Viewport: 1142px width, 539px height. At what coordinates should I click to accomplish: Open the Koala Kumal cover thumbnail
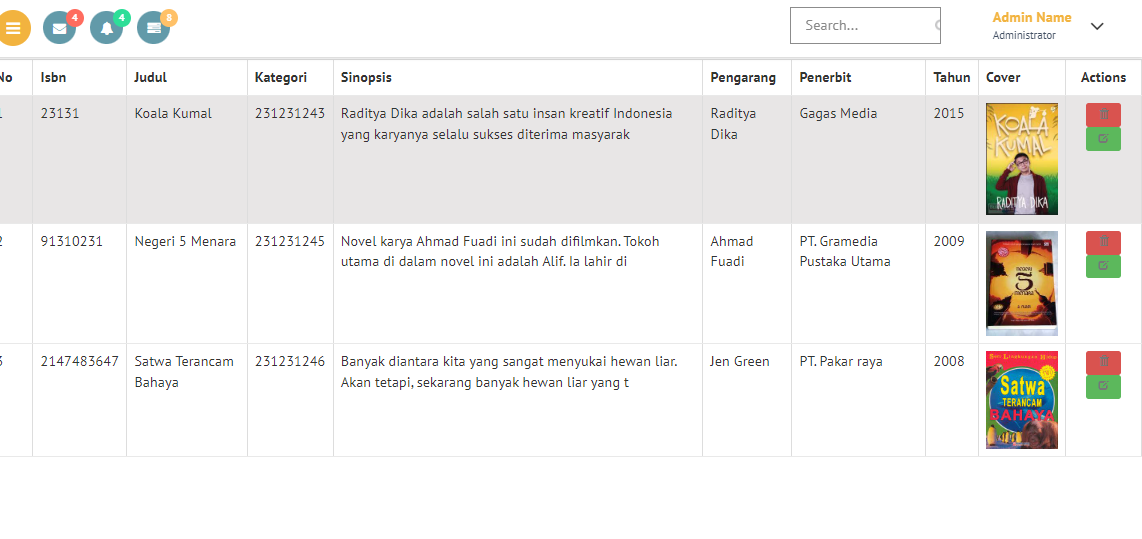(1021, 159)
